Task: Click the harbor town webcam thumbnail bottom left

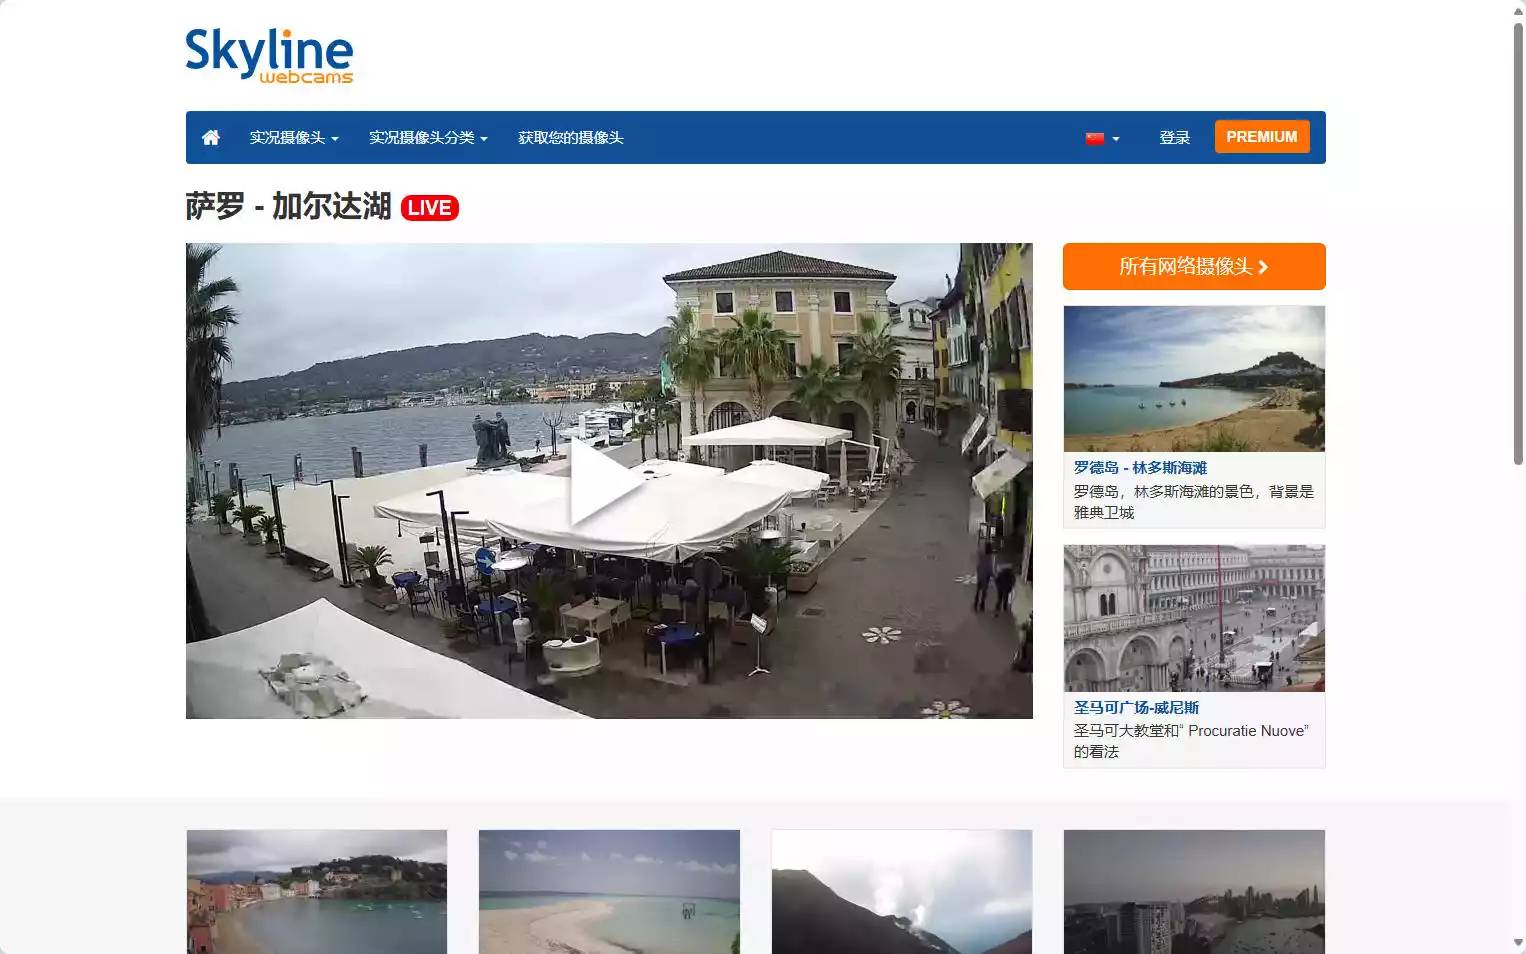Action: 316,891
